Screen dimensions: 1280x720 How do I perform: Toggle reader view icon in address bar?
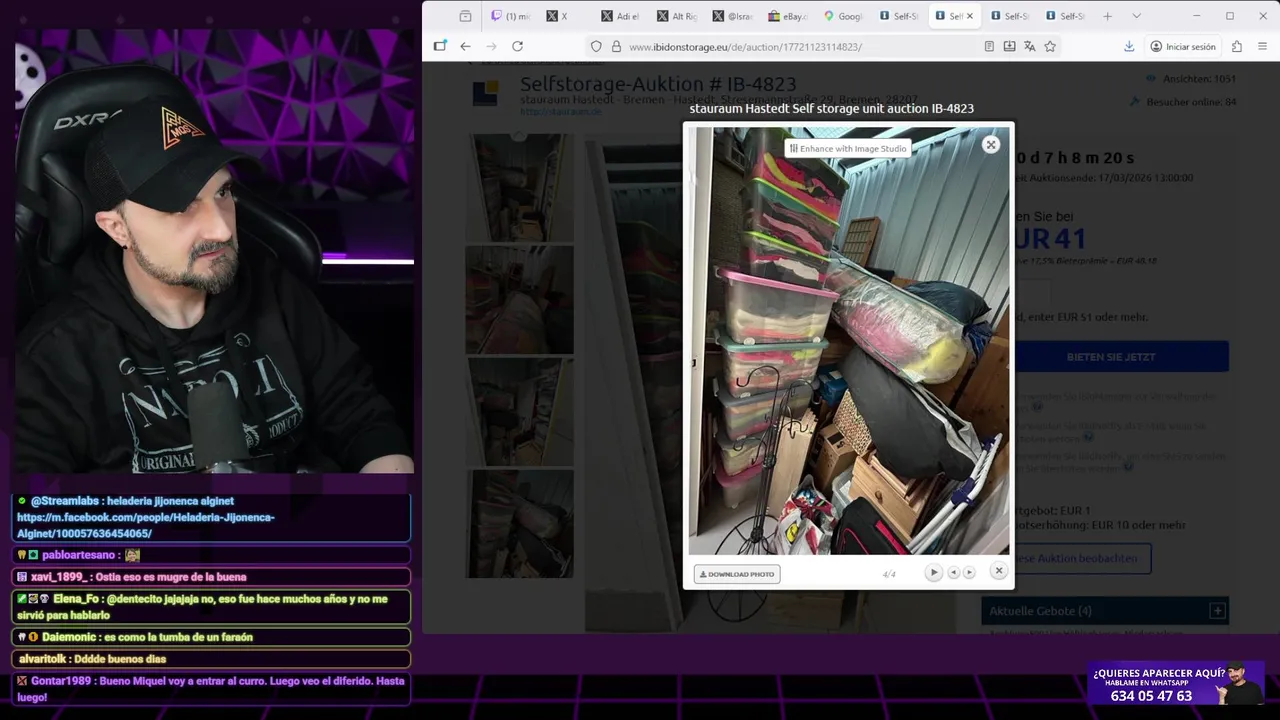point(989,46)
